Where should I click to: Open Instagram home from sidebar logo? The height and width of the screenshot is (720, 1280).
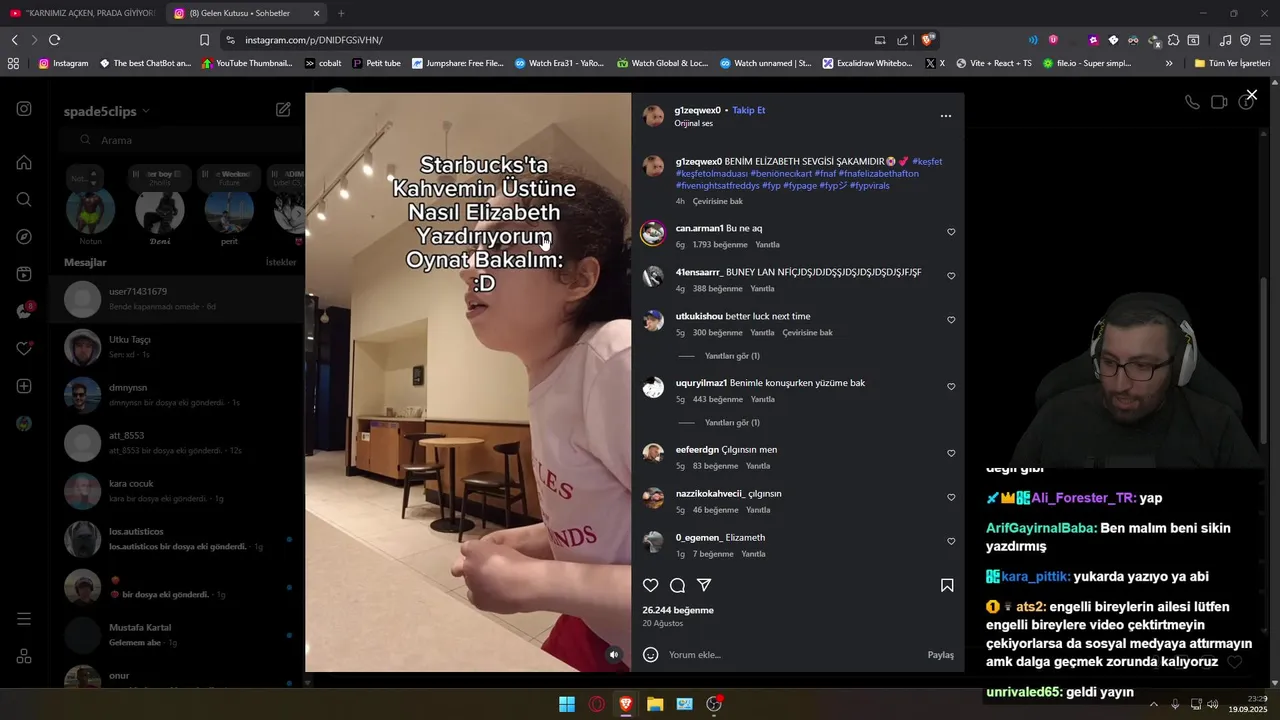click(x=24, y=109)
